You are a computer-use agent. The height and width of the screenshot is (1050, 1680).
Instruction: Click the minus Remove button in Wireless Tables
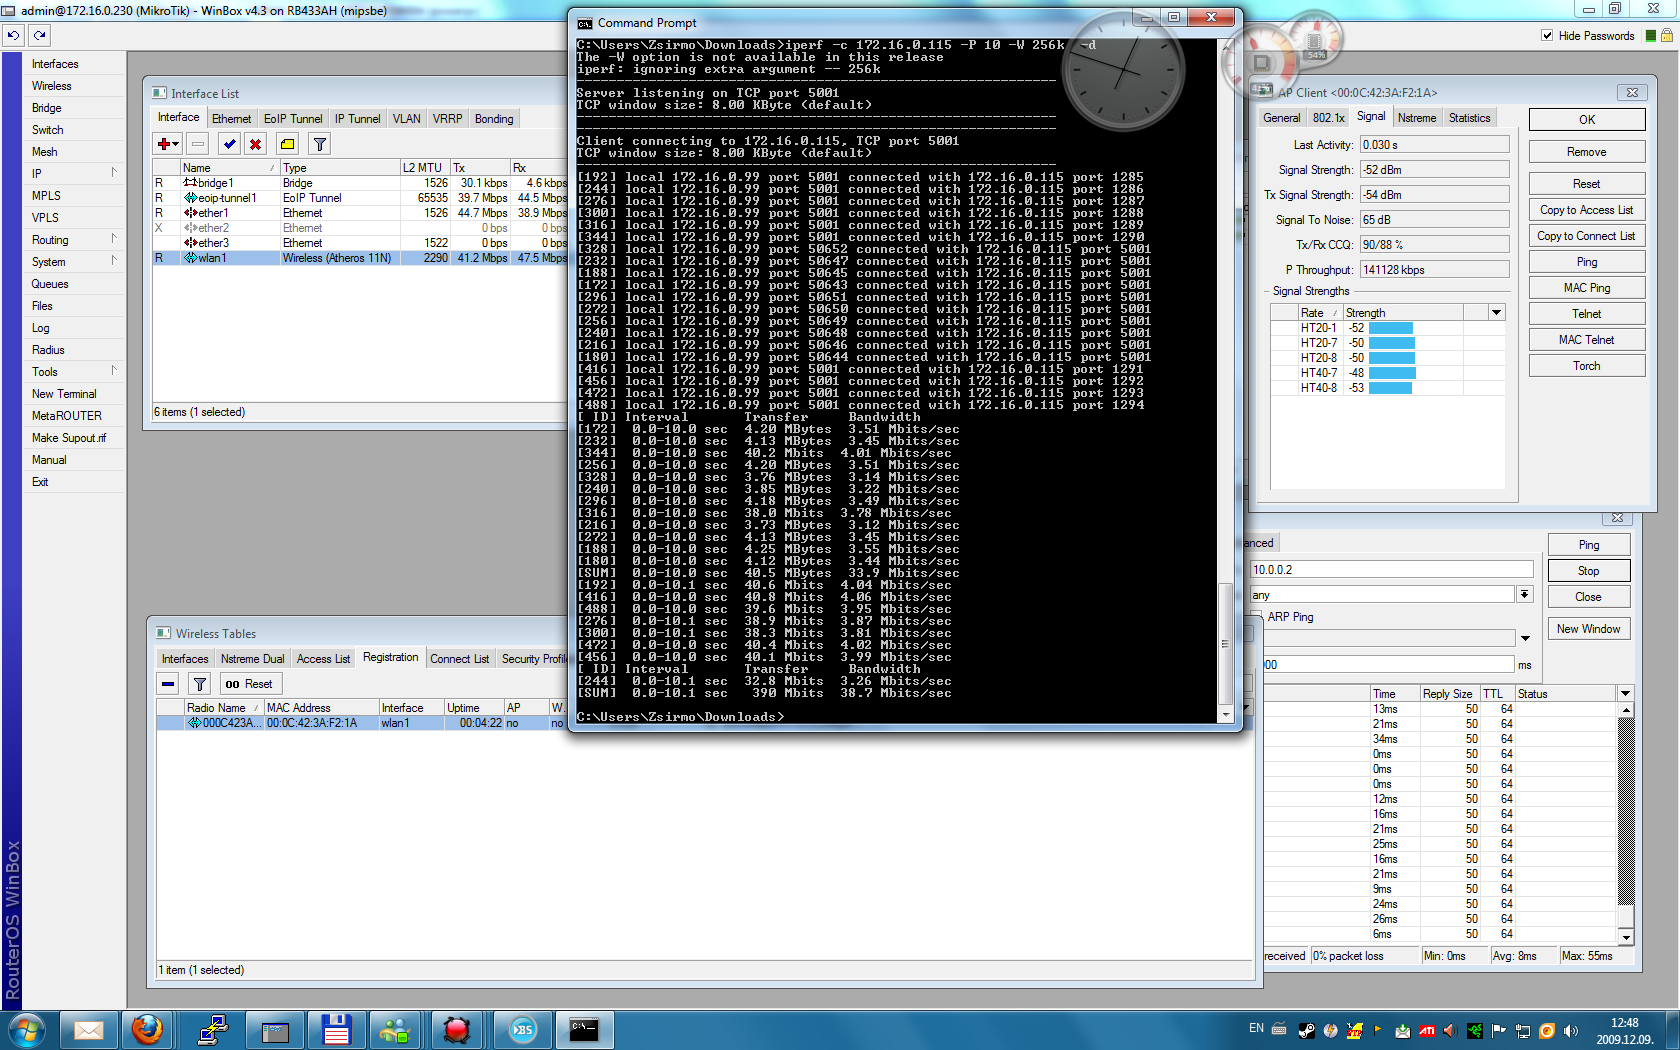[168, 684]
